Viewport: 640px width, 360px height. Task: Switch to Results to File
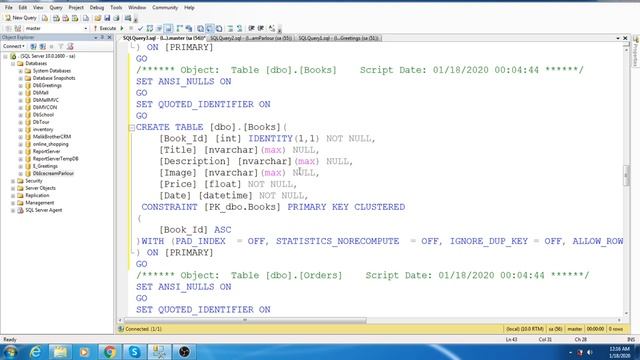tap(219, 28)
